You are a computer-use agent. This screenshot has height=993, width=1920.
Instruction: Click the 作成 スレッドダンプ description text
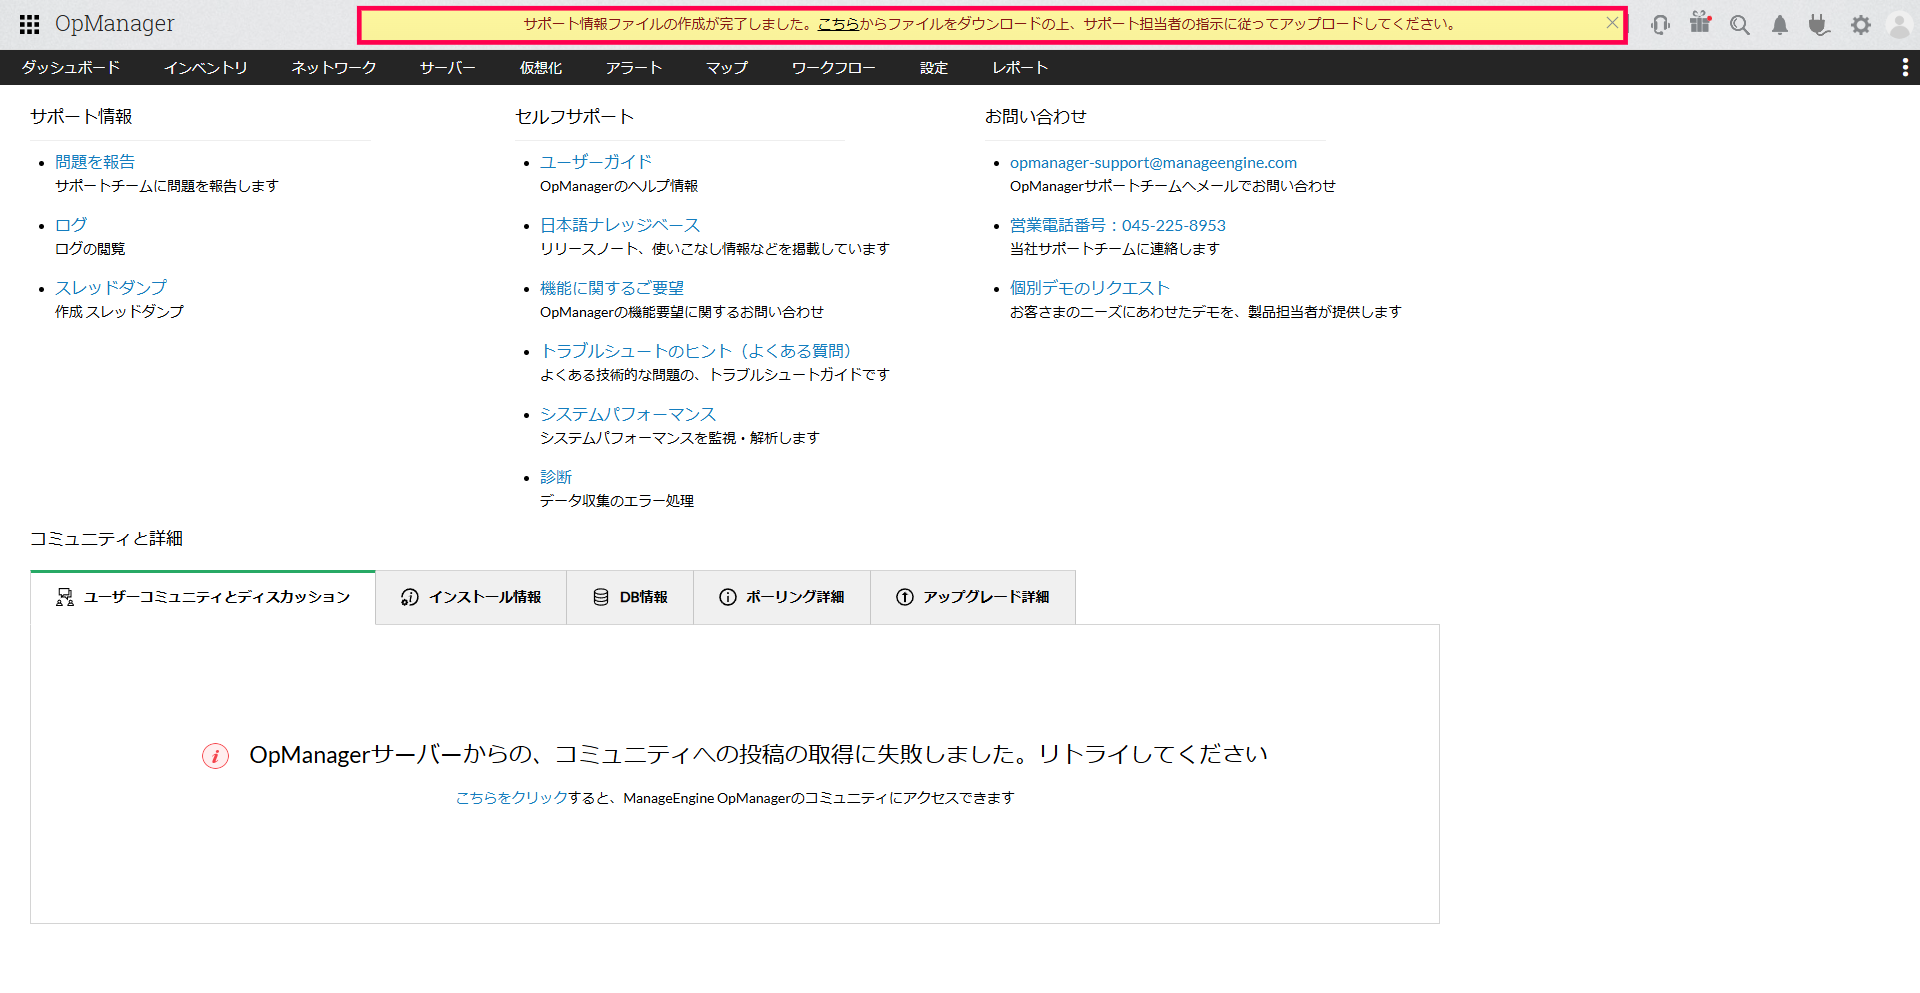[119, 312]
